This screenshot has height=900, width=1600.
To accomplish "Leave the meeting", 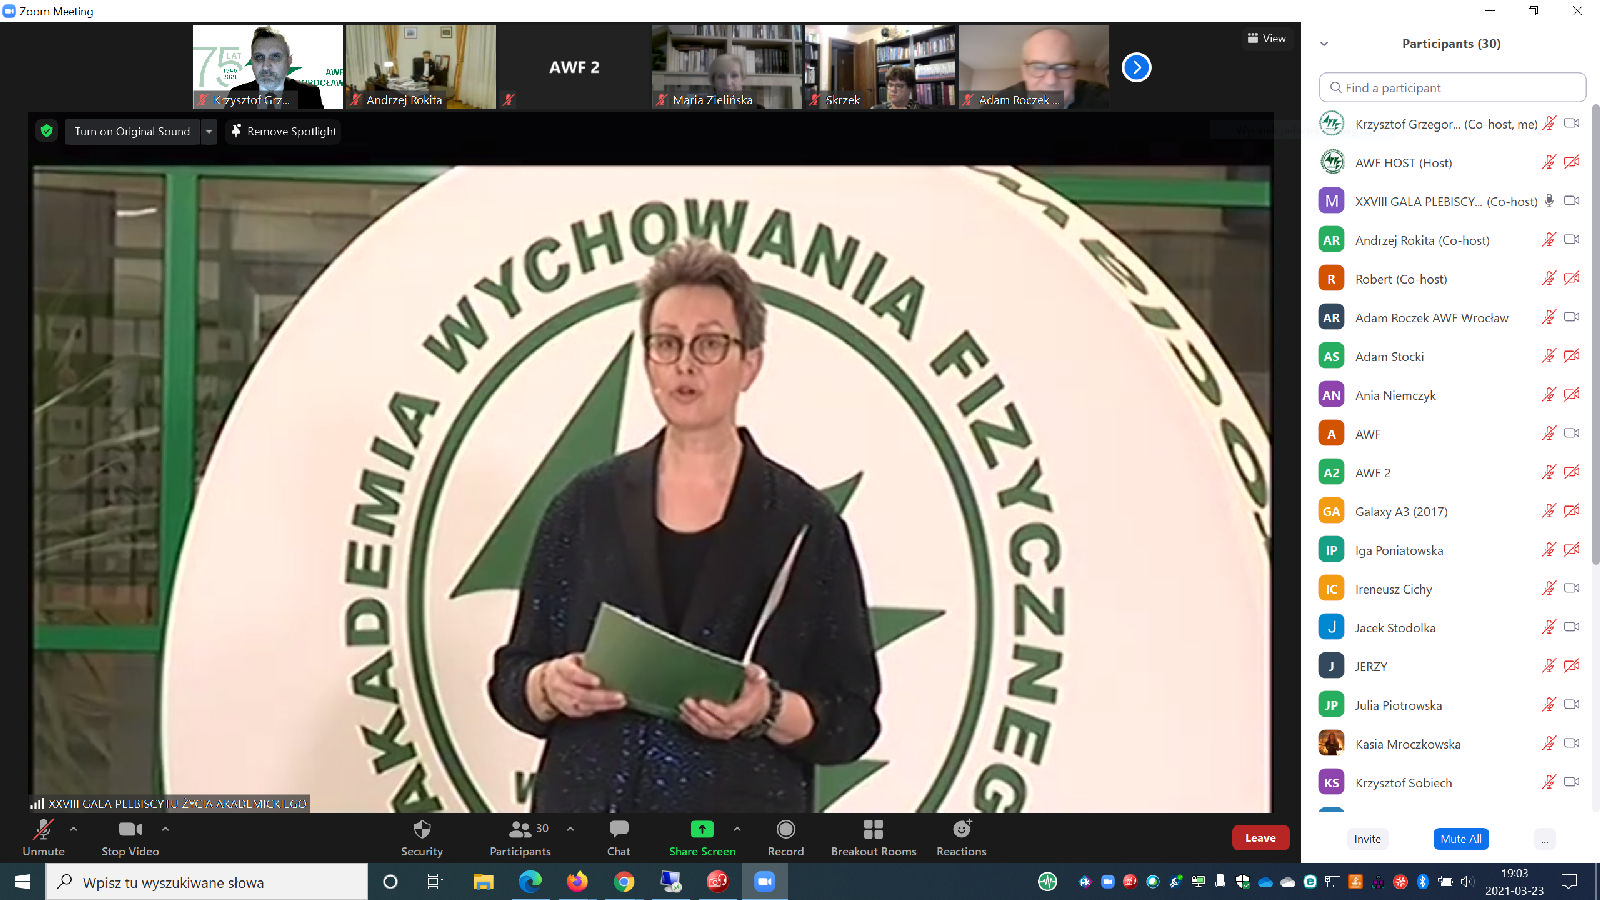I will [x=1260, y=838].
